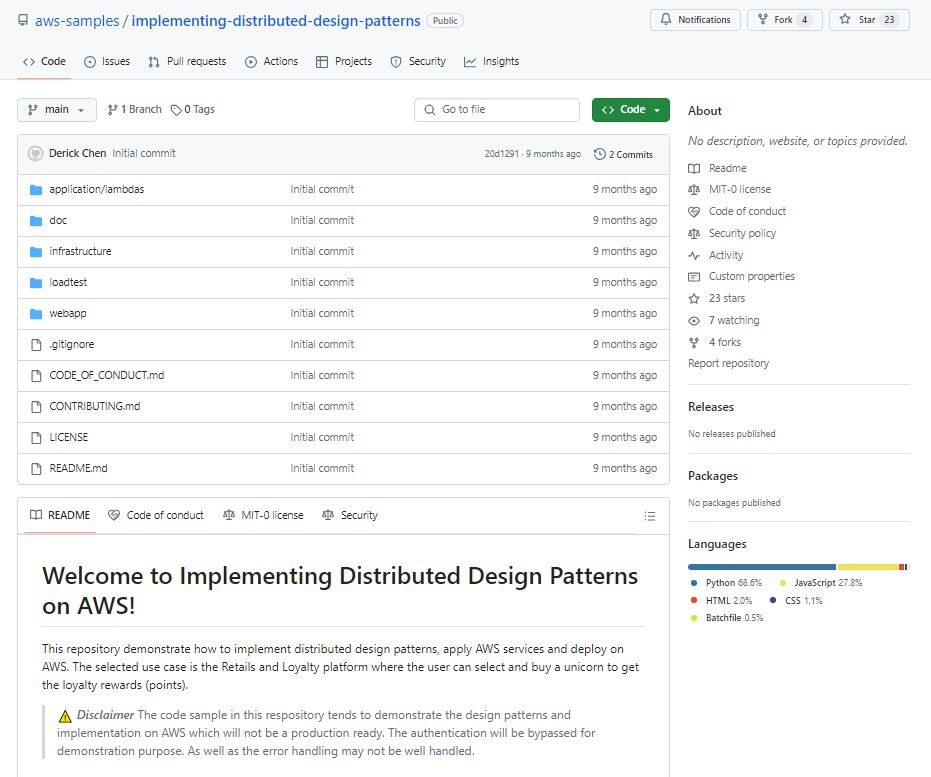Click the Notifications bell icon
This screenshot has height=777, width=931.
666,20
